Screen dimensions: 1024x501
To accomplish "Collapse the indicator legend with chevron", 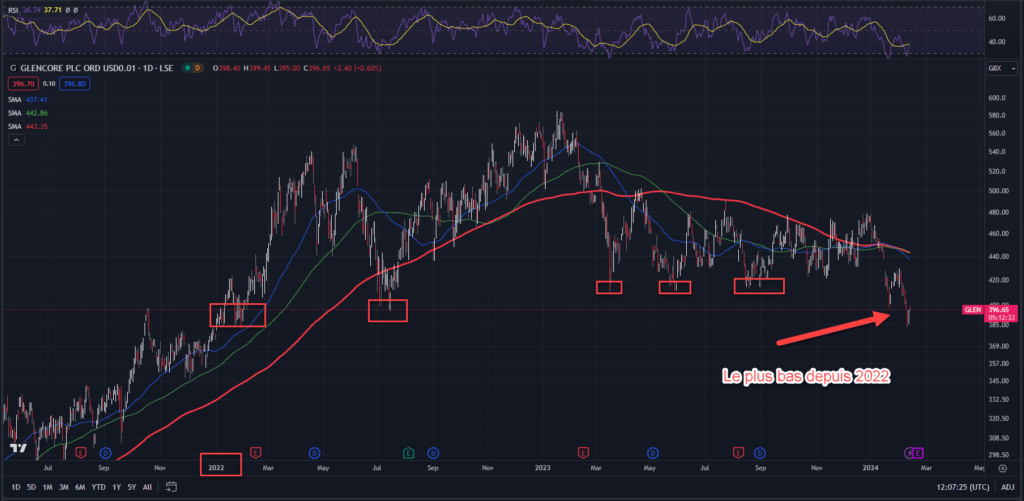I will (16, 140).
